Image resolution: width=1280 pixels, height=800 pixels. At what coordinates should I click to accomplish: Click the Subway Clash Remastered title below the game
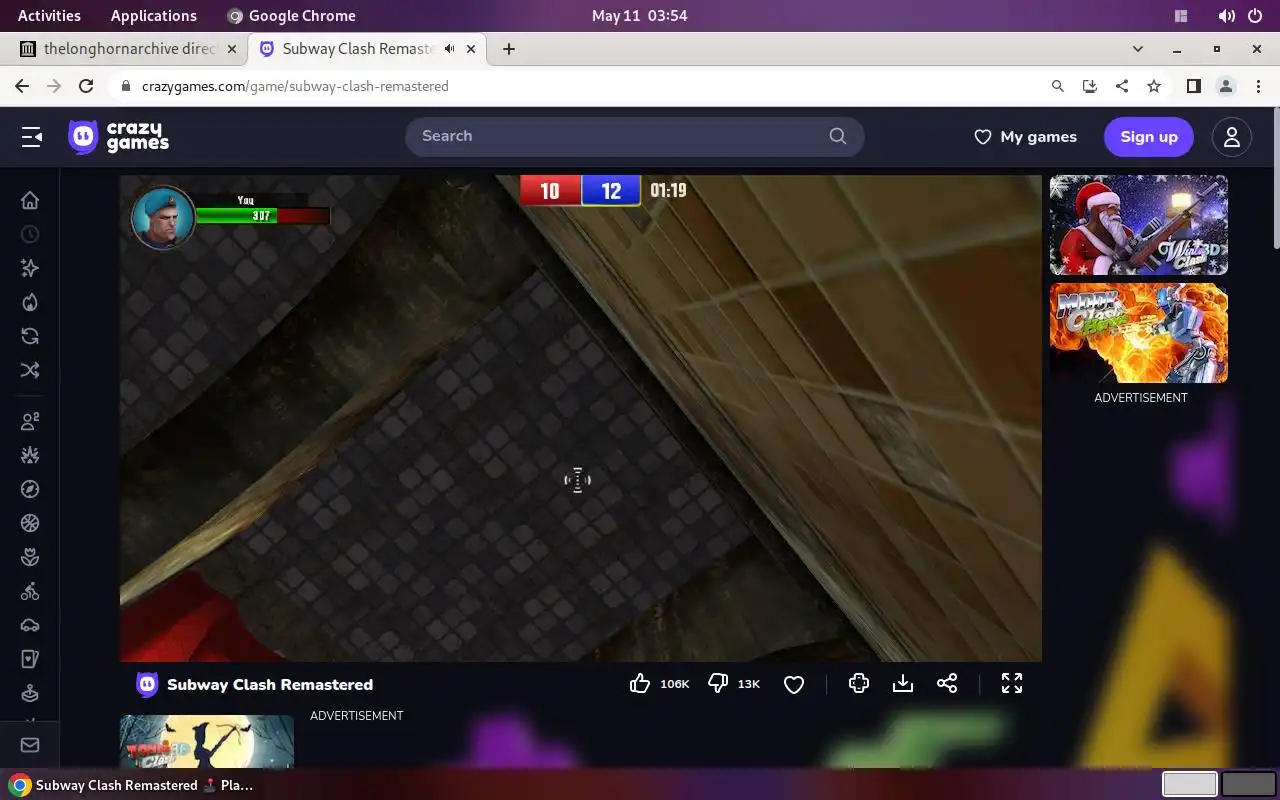click(270, 685)
